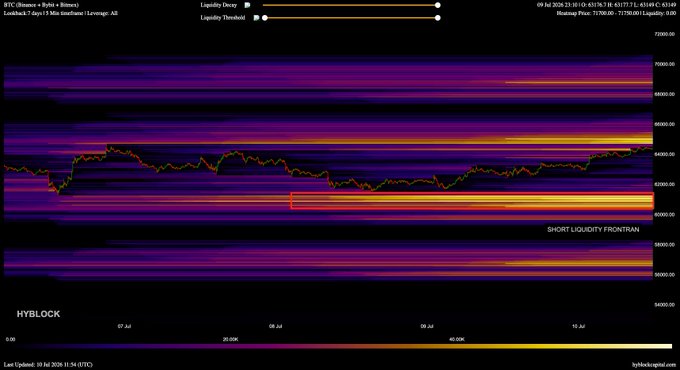Click the 0.00 color scale label
The width and height of the screenshot is (680, 370).
tap(10, 339)
